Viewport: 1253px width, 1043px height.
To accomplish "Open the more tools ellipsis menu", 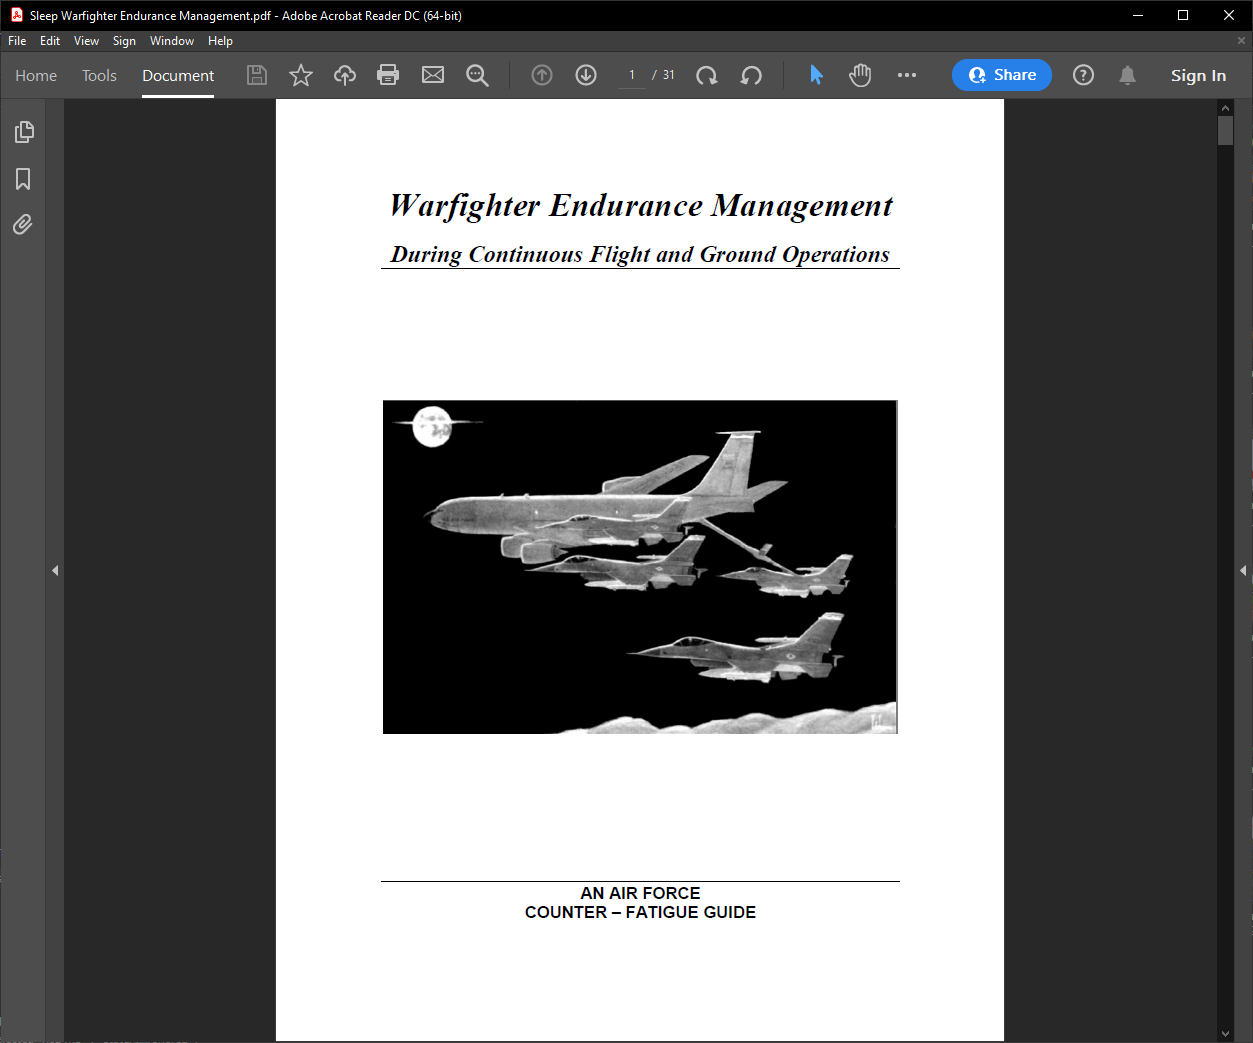I will [x=907, y=75].
